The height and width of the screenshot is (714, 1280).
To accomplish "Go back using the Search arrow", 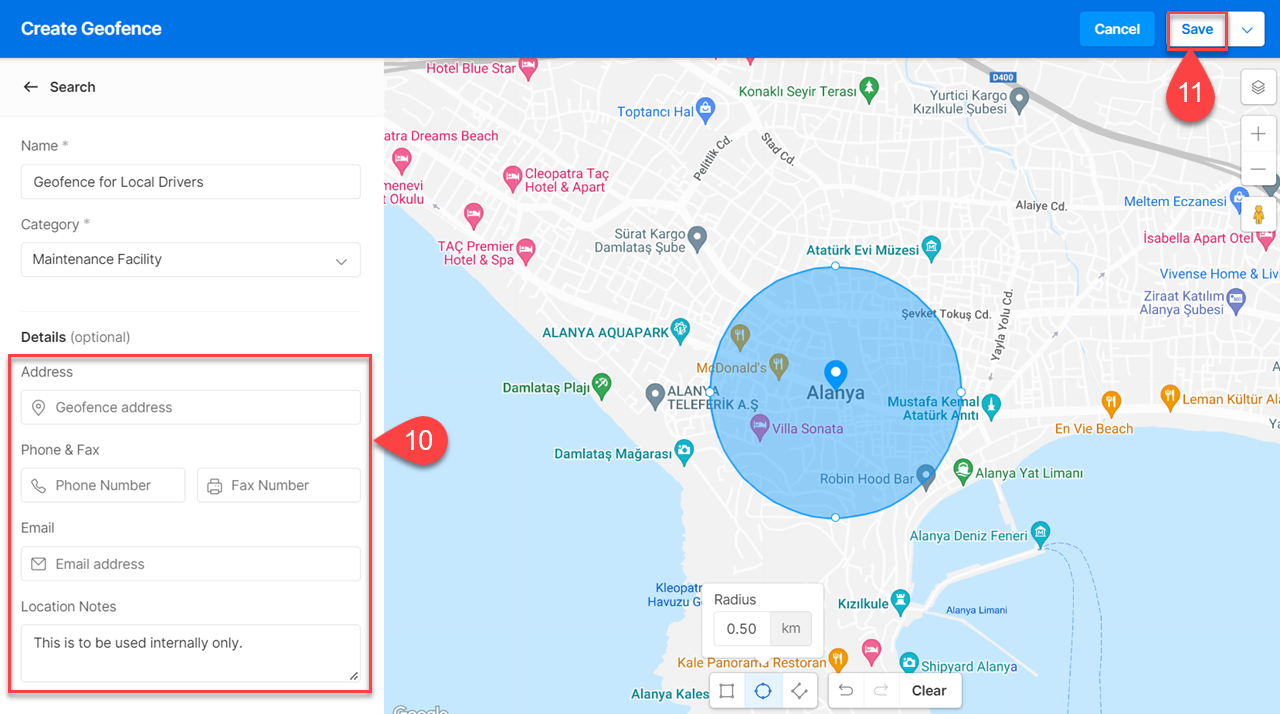I will click(31, 87).
